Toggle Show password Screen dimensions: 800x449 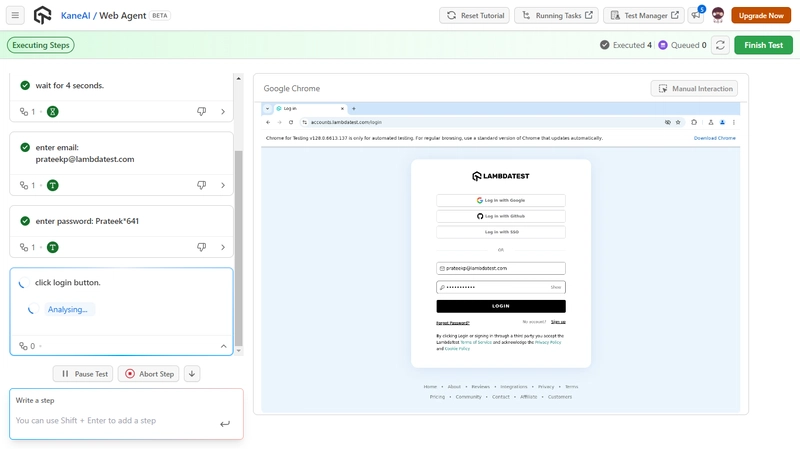(x=556, y=287)
